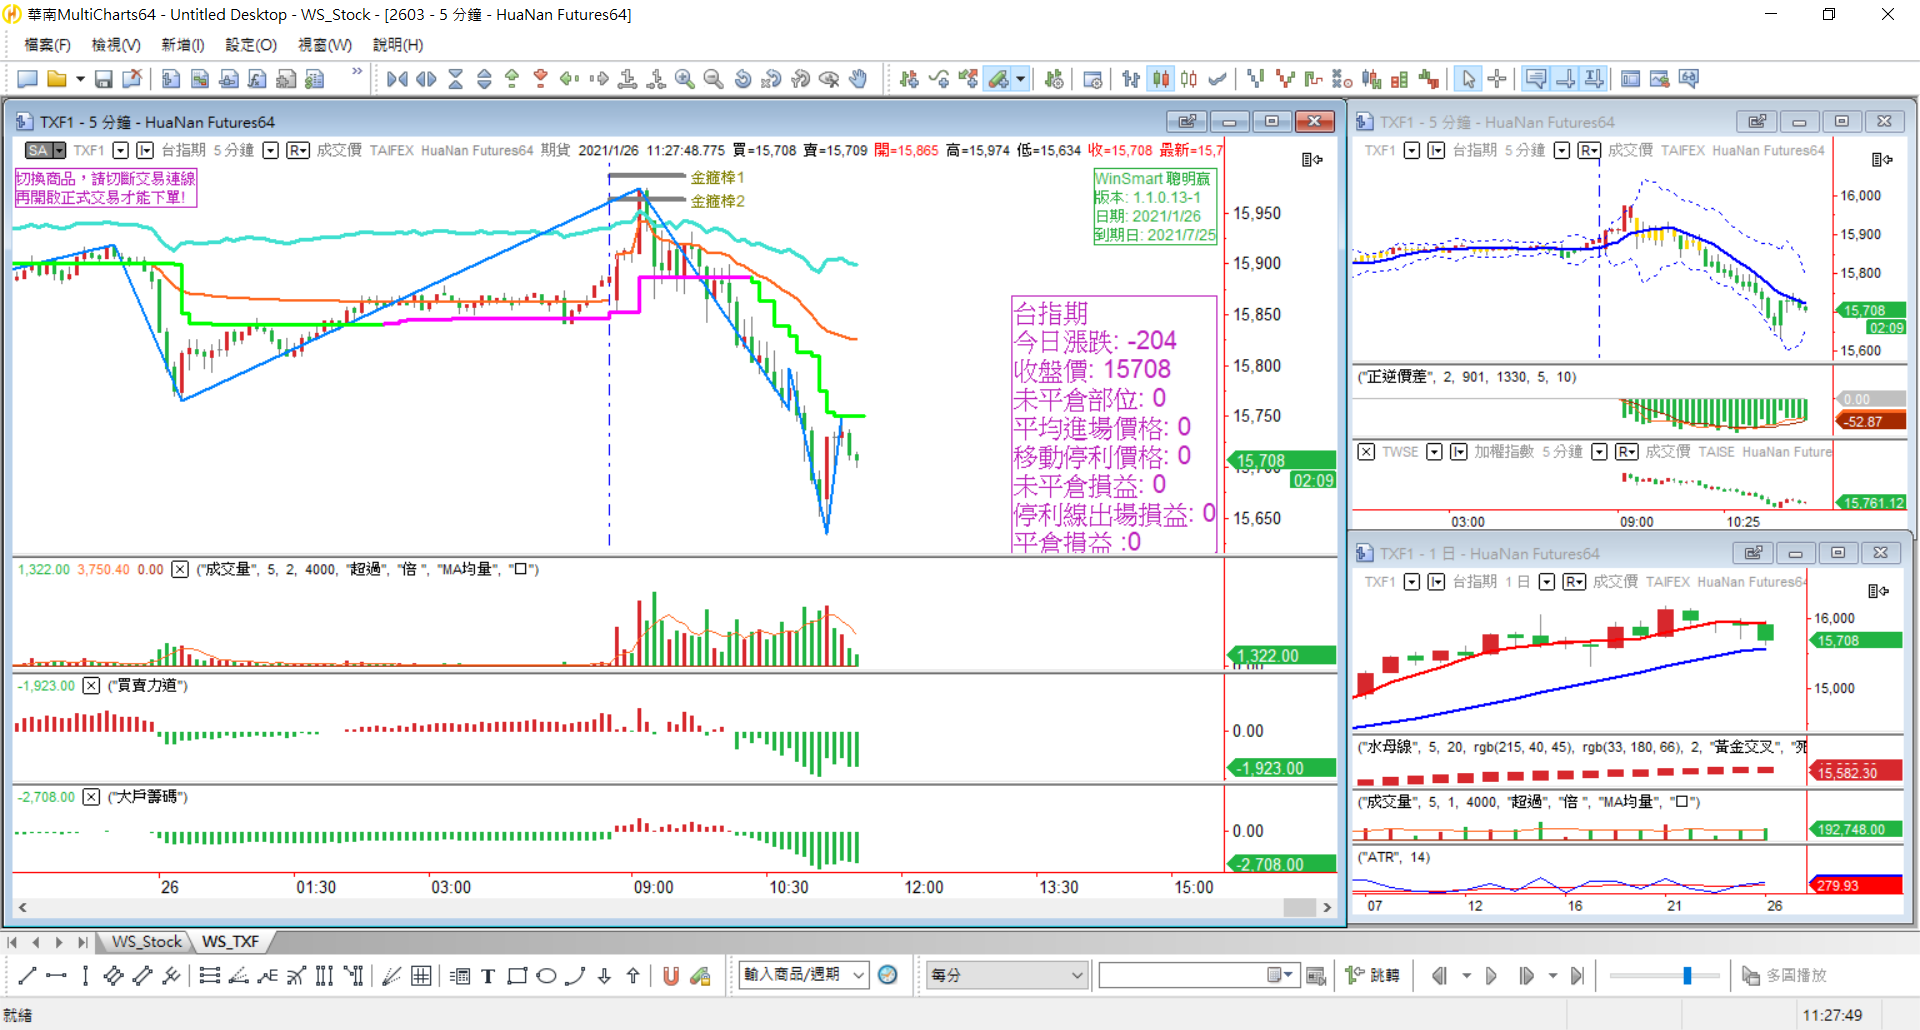Select the line-on-close chart style icon
1920x1030 pixels.
(x=1218, y=79)
